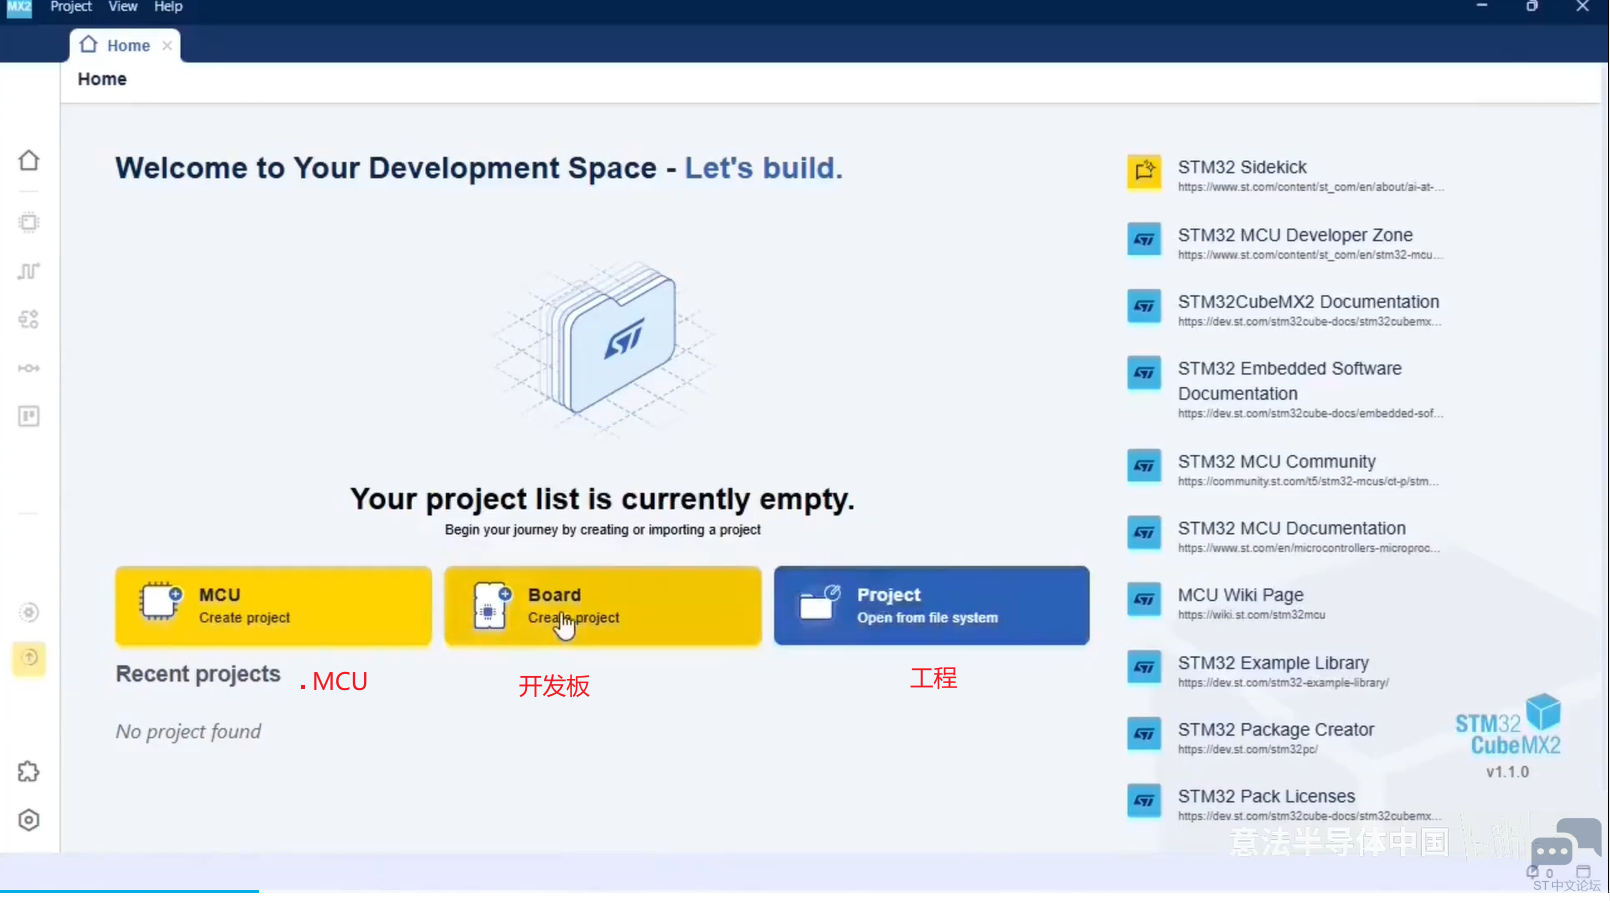Open the clock waveform sidebar icon
1610x901 pixels.
point(29,271)
